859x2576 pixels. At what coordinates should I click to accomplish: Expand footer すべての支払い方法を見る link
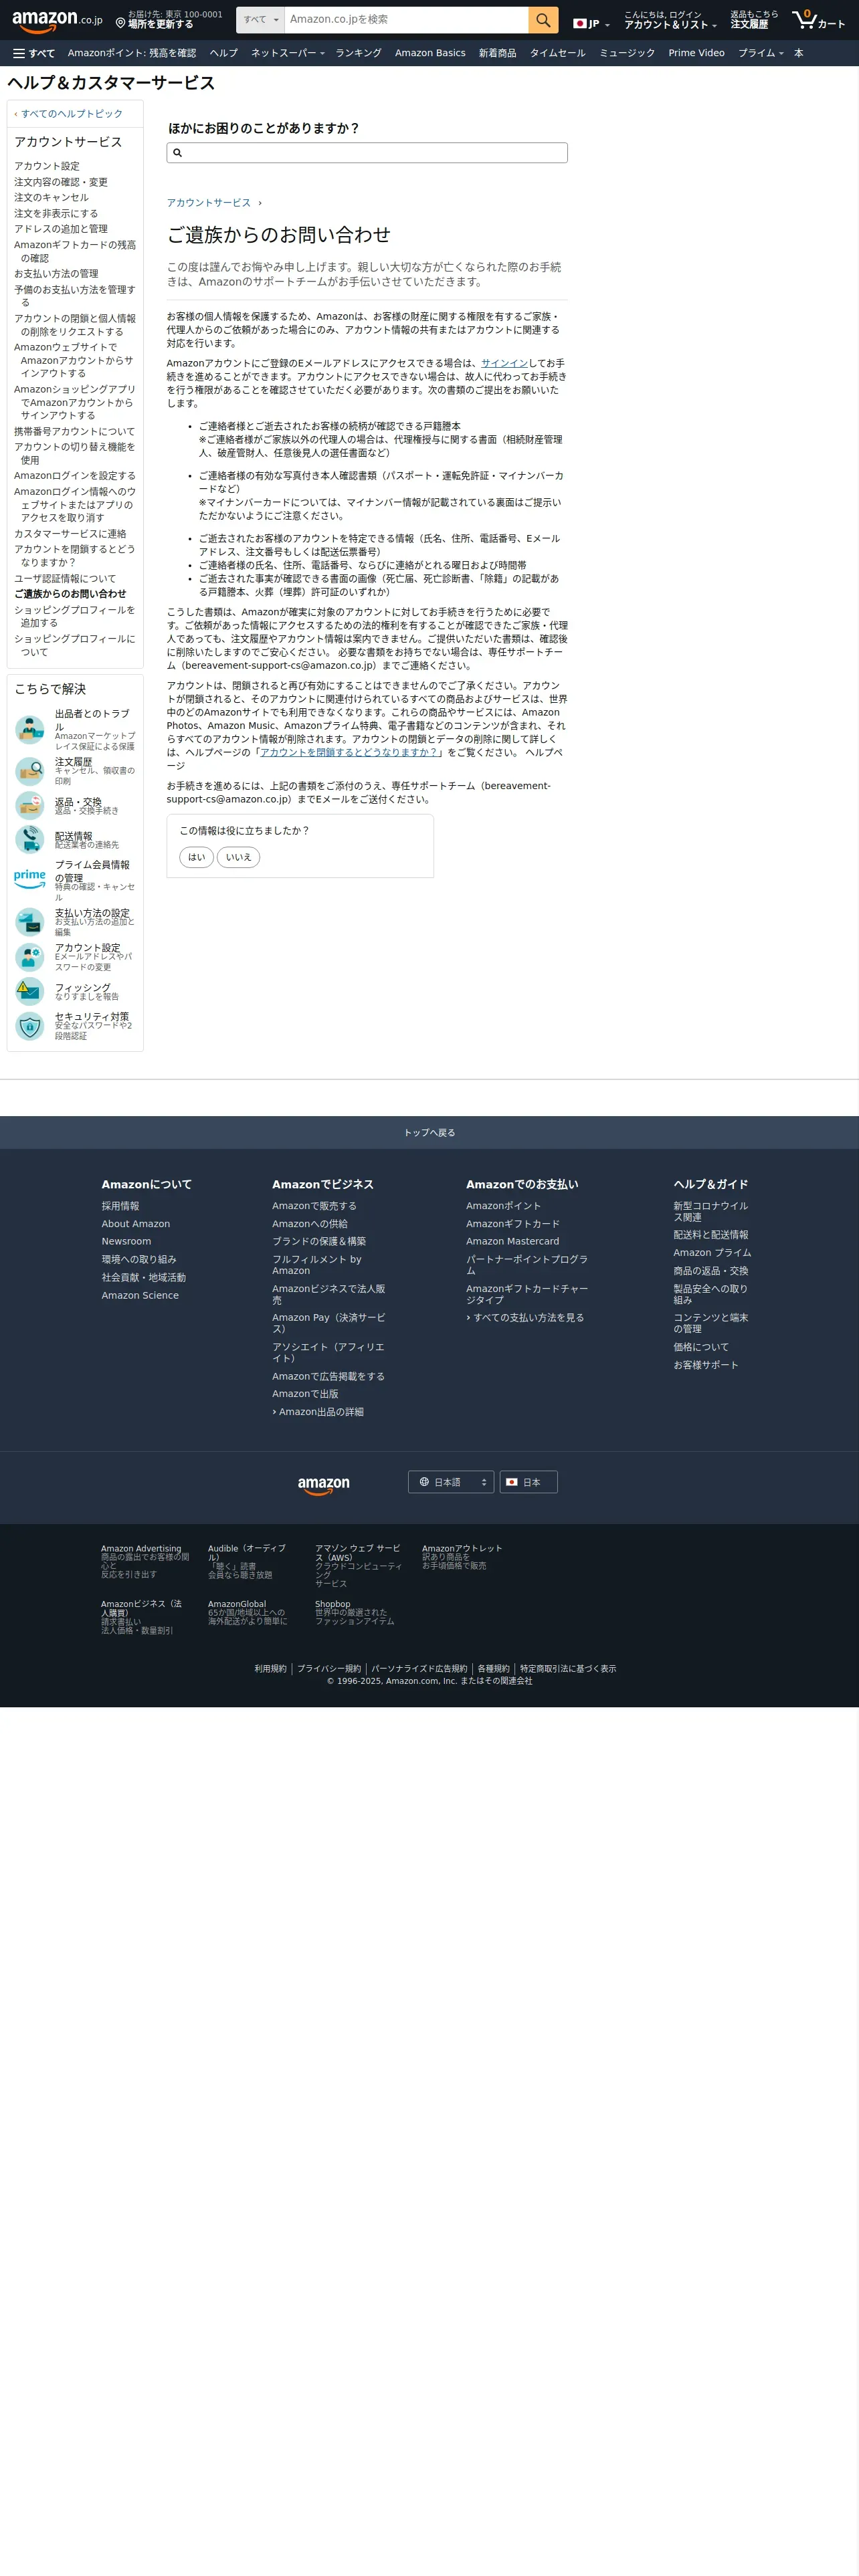click(x=525, y=1318)
